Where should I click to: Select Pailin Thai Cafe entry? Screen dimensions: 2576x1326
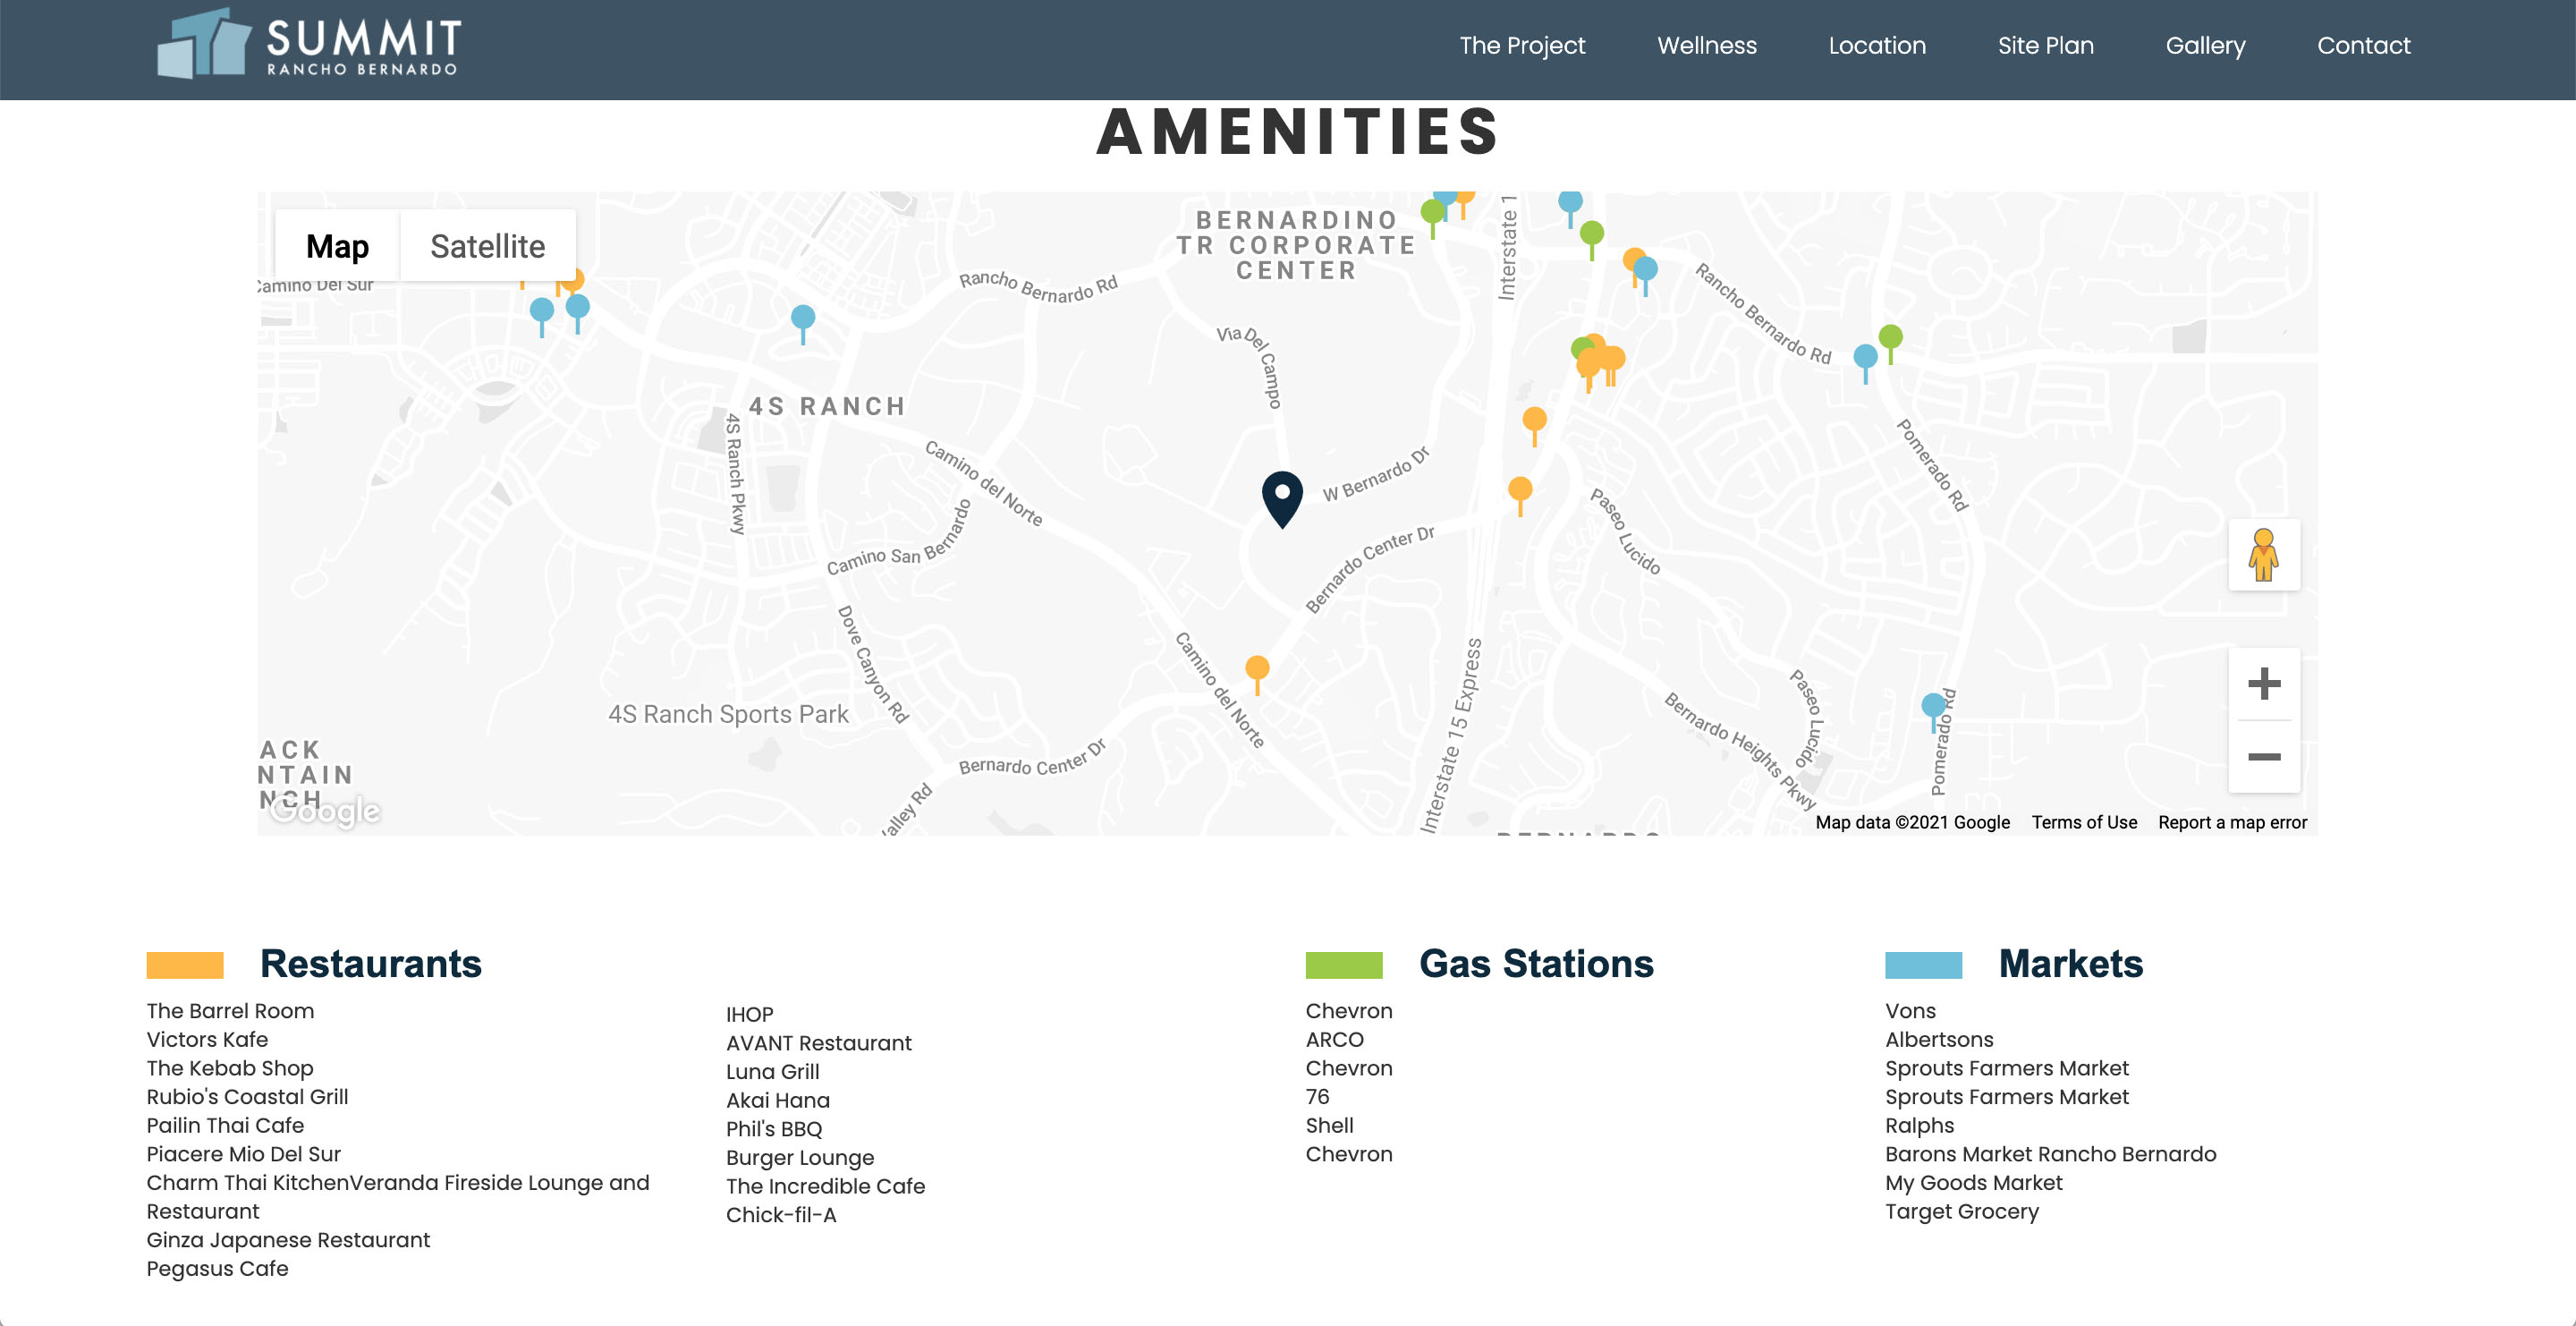[x=225, y=1126]
